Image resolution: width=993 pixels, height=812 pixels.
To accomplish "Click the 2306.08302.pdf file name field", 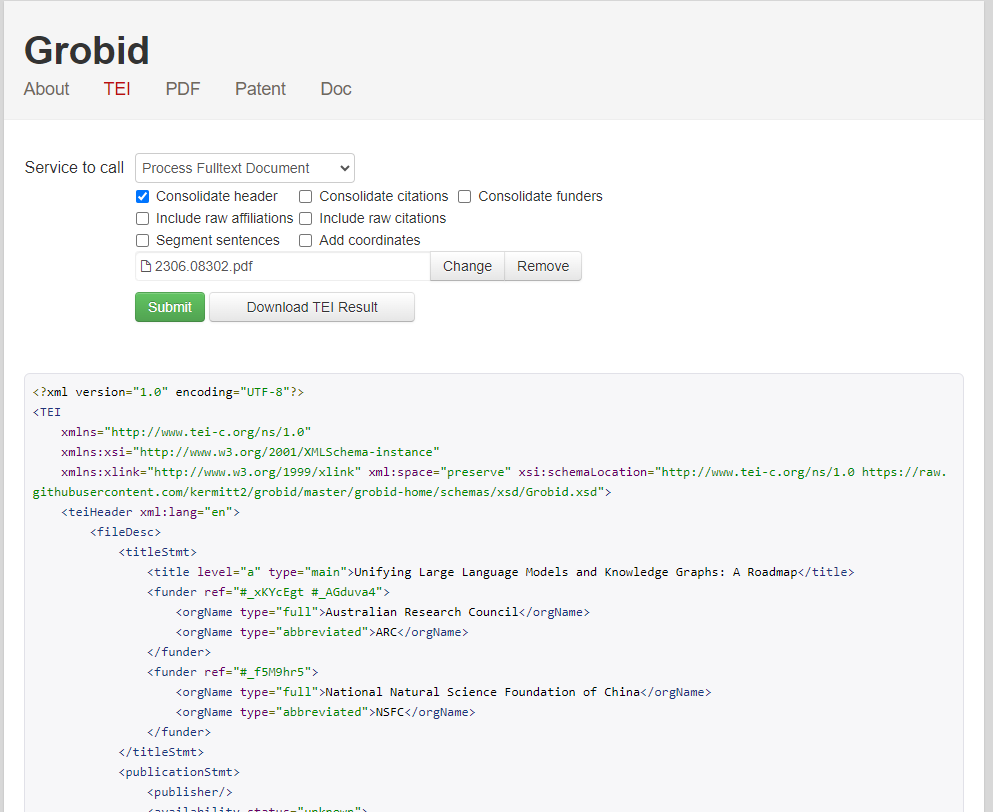I will (x=285, y=266).
